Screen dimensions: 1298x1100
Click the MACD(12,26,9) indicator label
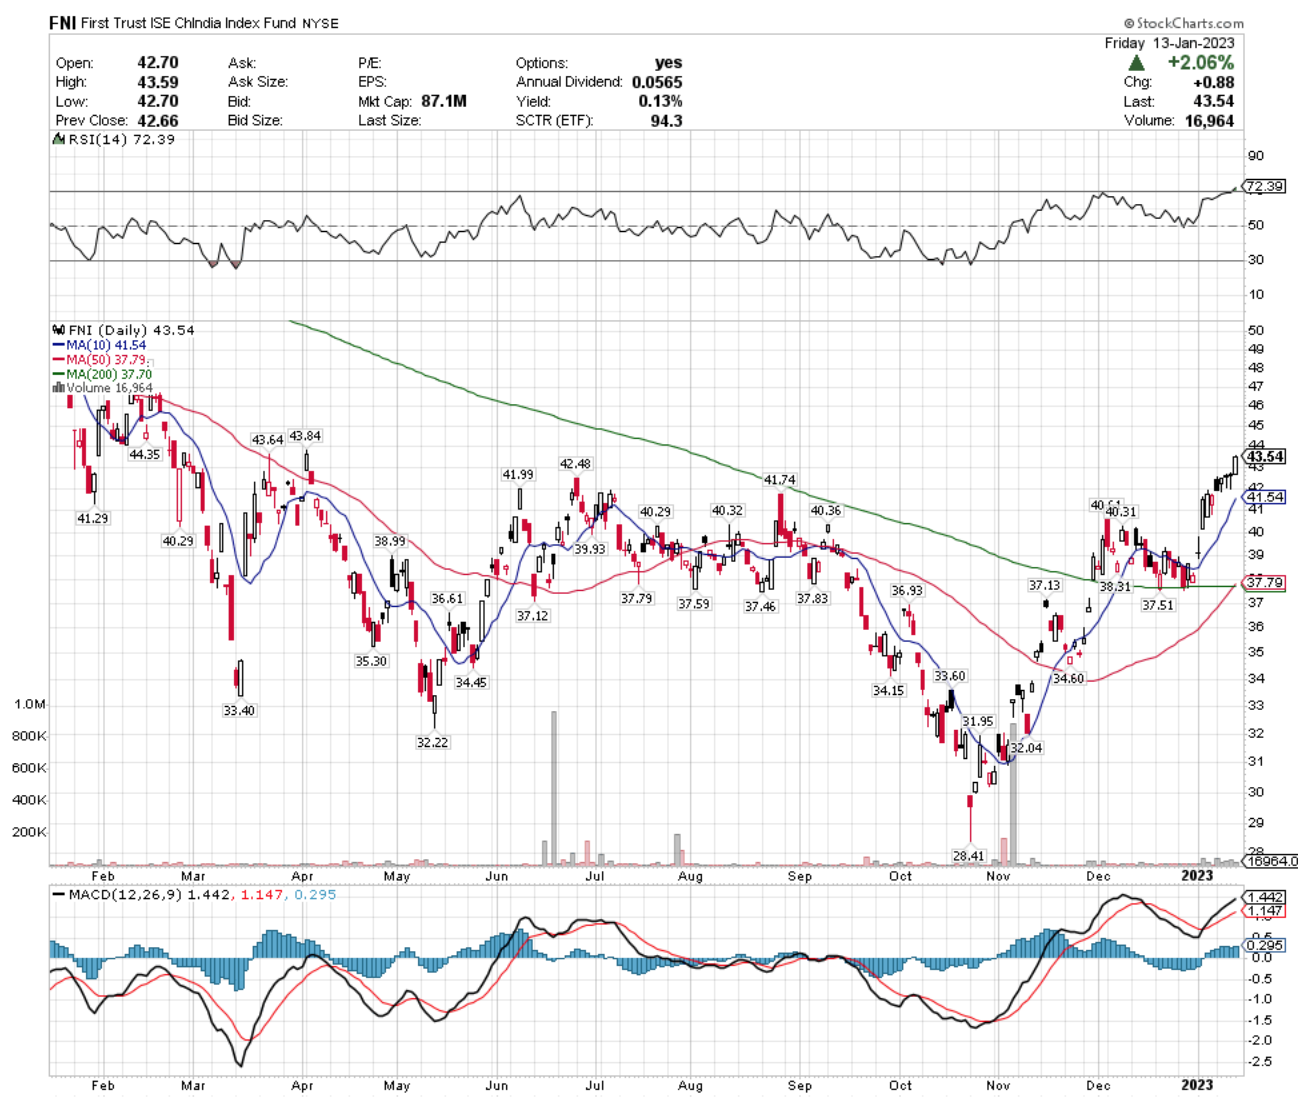[126, 895]
